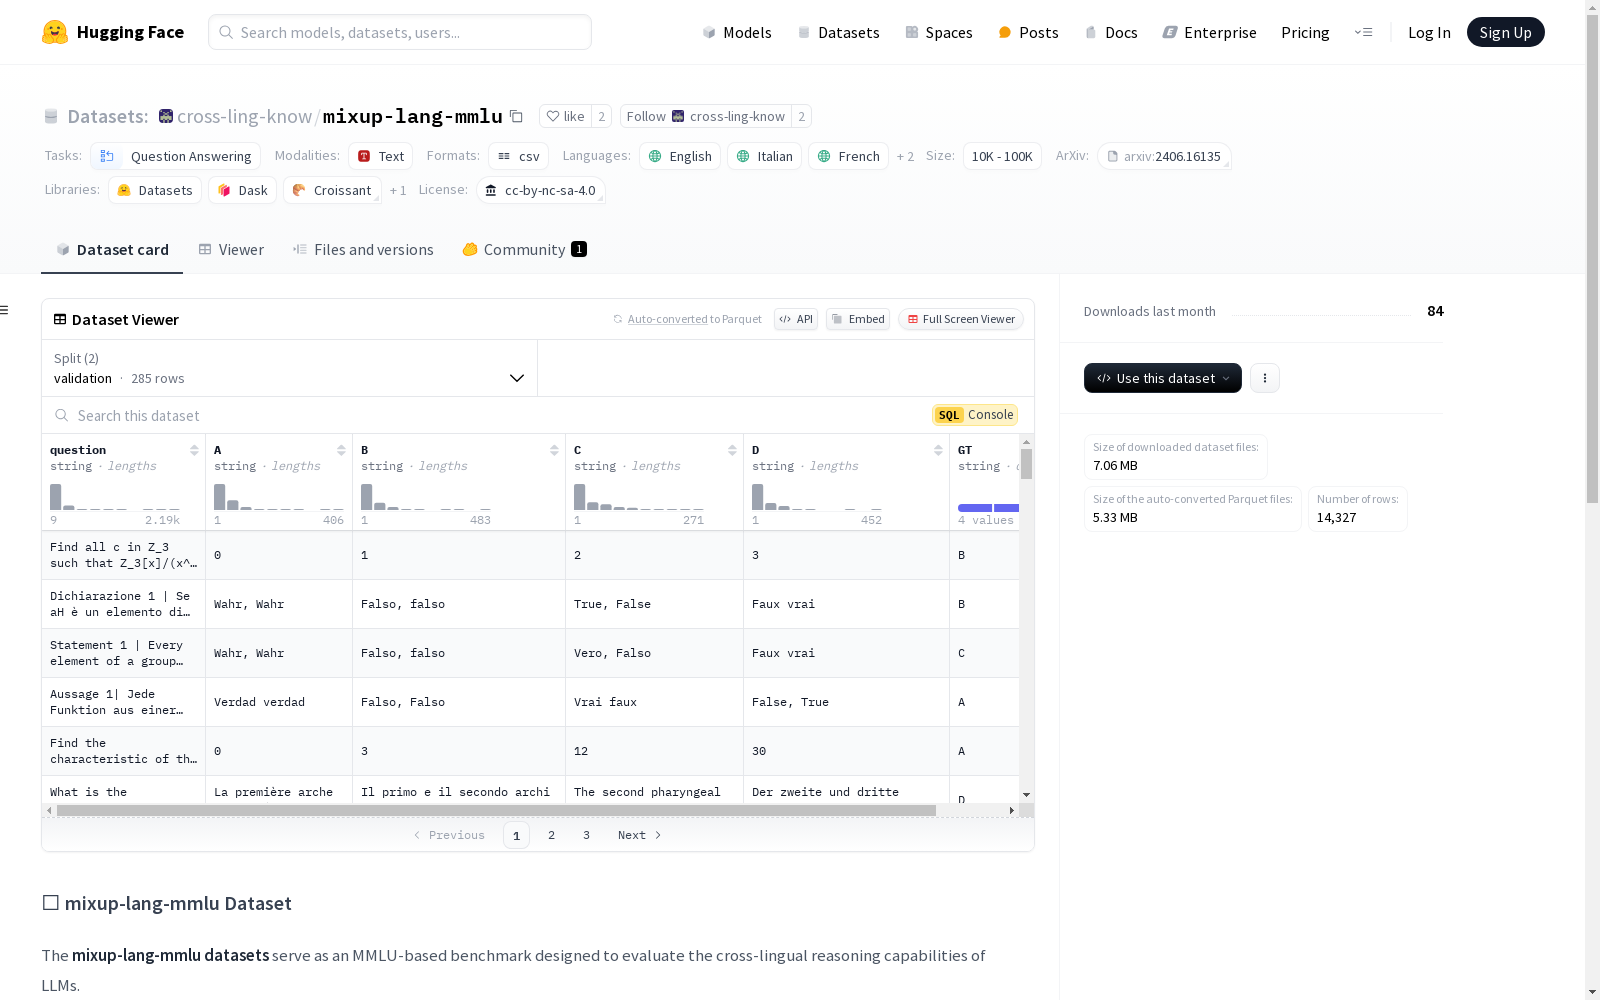Open the API button in Dataset Viewer
1600x1000 pixels.
796,319
